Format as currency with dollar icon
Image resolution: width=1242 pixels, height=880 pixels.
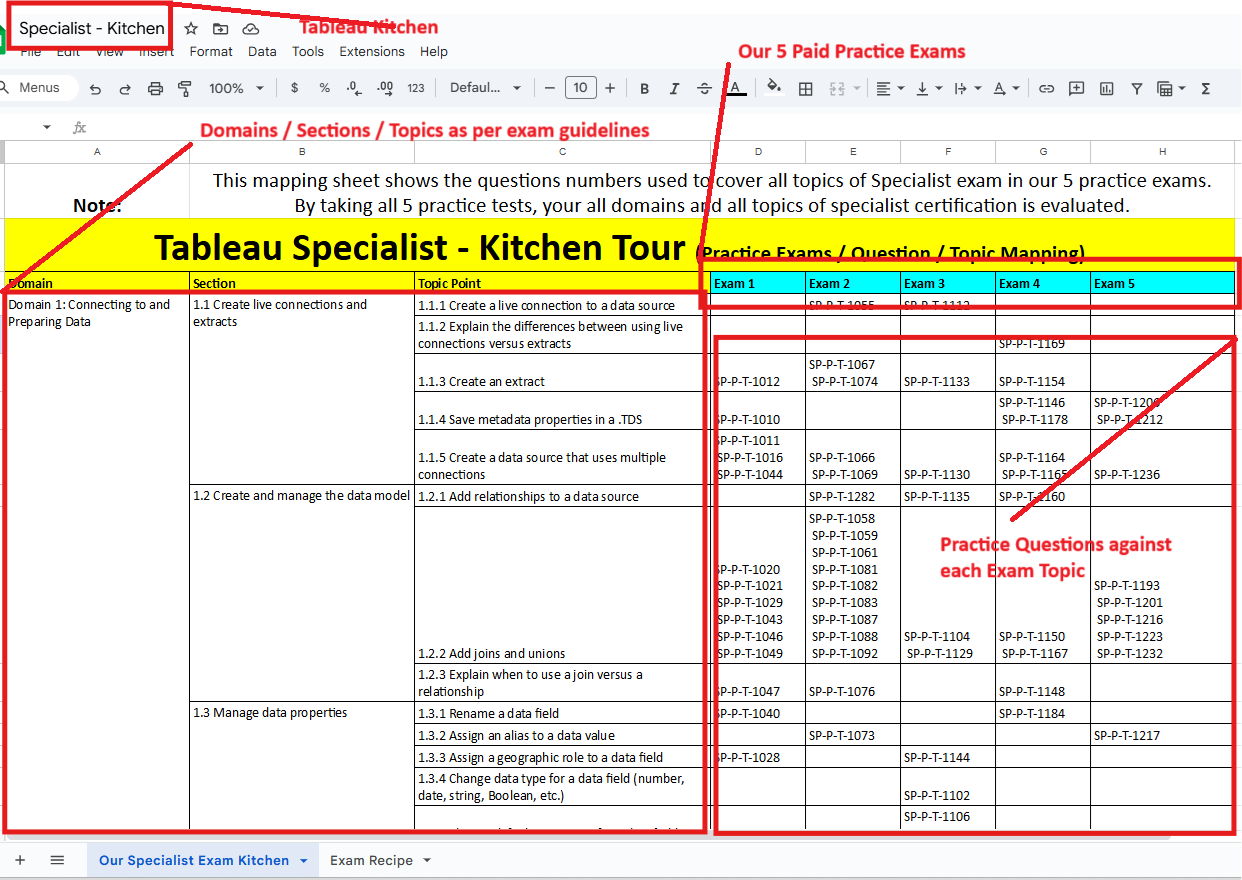(x=294, y=88)
